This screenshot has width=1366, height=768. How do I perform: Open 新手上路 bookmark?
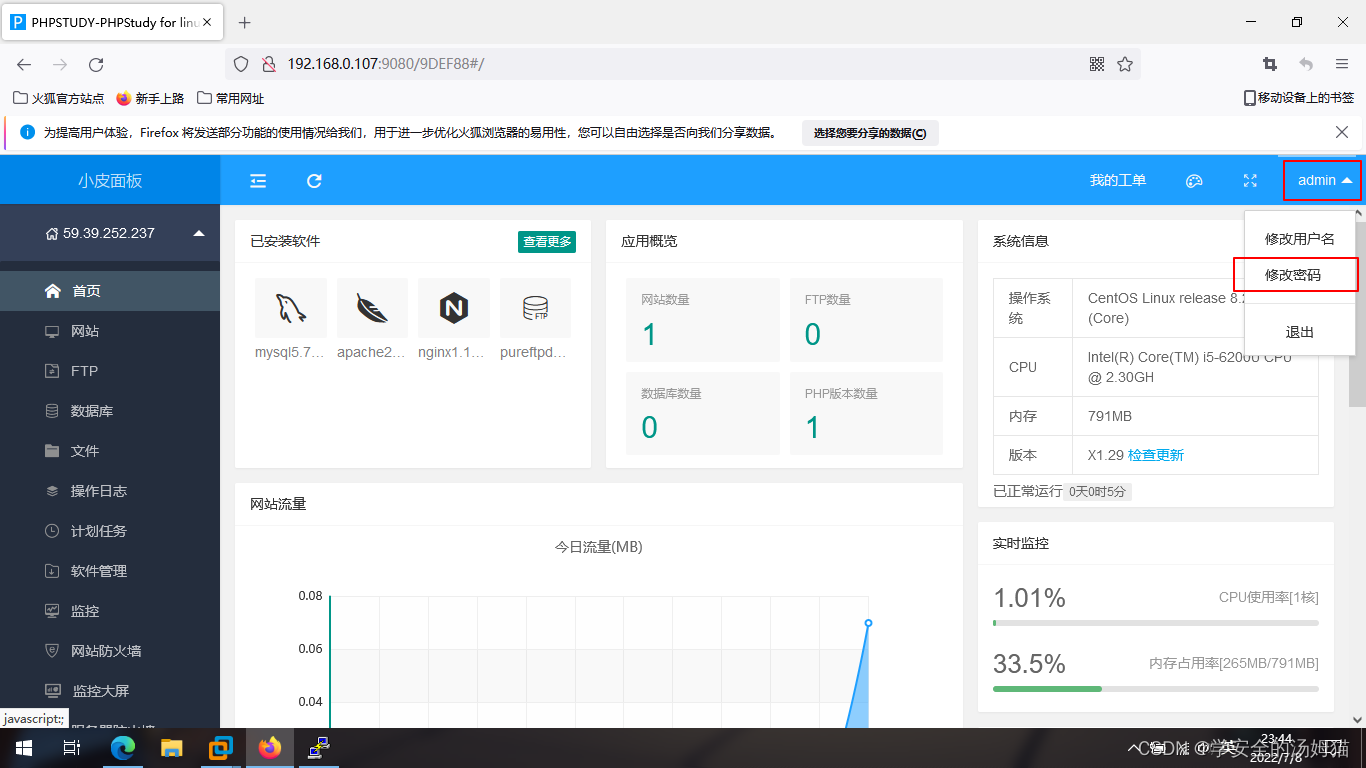[x=150, y=98]
